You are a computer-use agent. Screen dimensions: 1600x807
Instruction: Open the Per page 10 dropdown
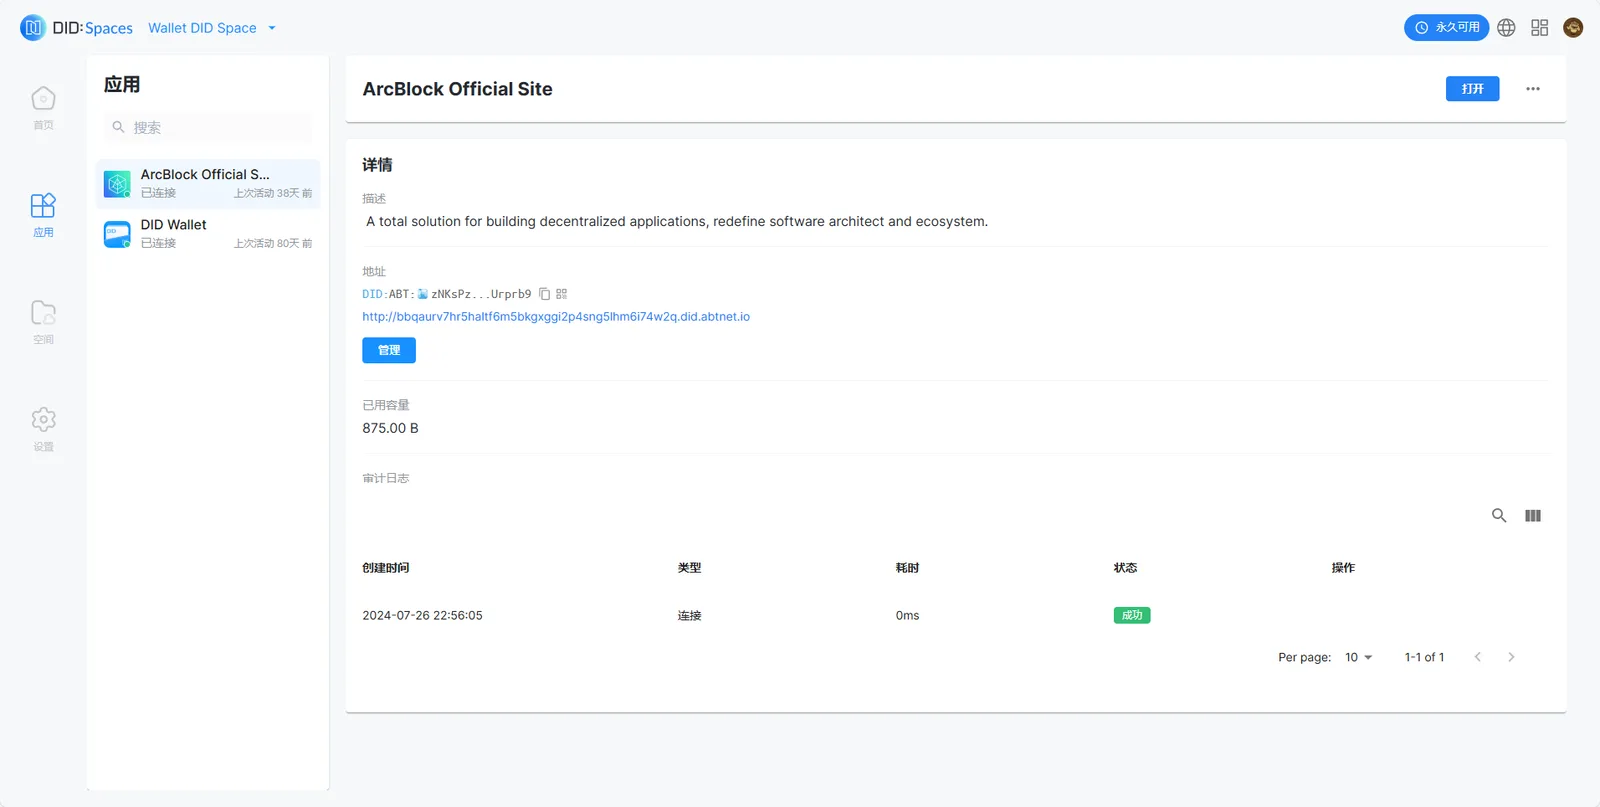[1359, 657]
